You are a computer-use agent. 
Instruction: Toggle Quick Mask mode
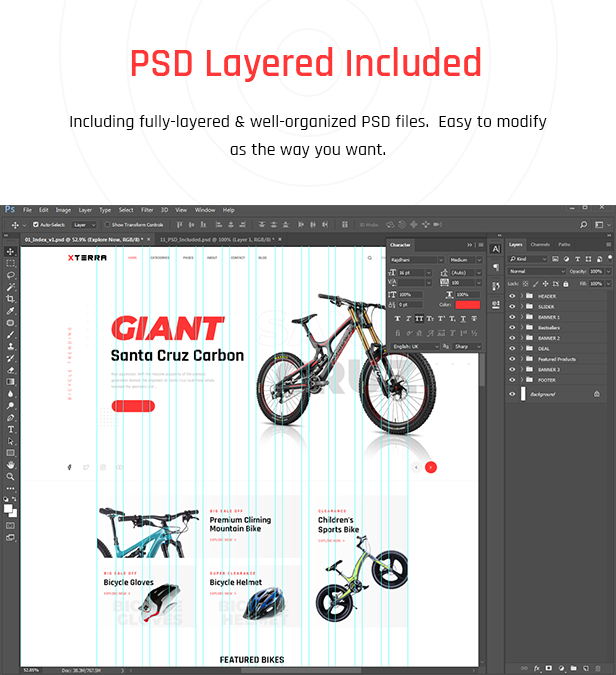(x=10, y=526)
